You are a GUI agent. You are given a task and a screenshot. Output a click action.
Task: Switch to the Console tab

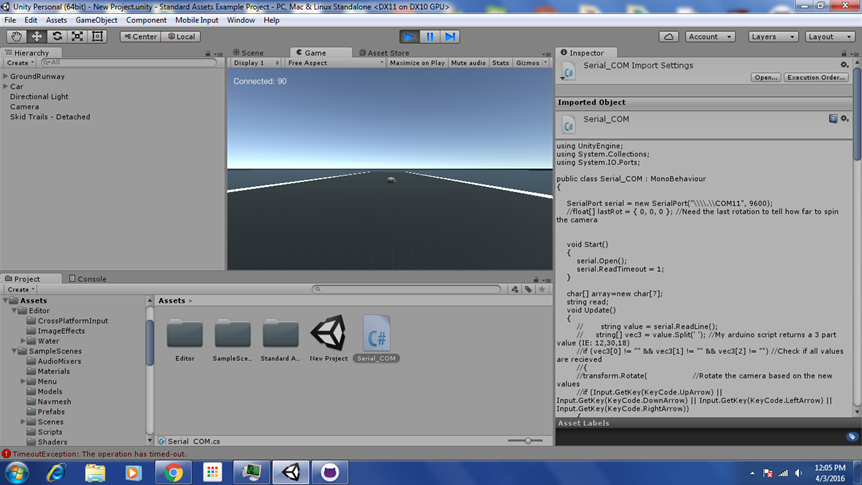tap(88, 279)
